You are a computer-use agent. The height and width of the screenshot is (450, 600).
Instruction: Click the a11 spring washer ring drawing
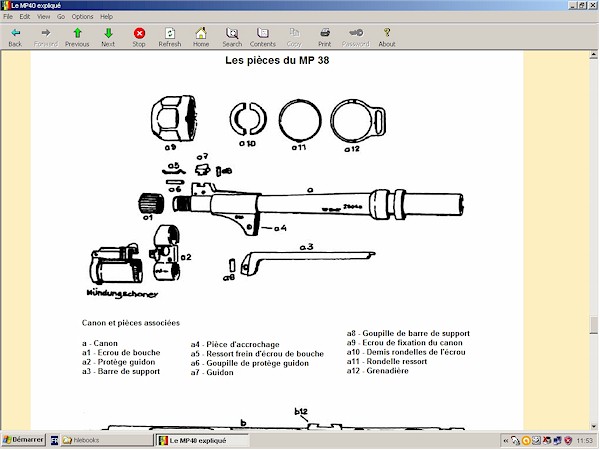[300, 121]
